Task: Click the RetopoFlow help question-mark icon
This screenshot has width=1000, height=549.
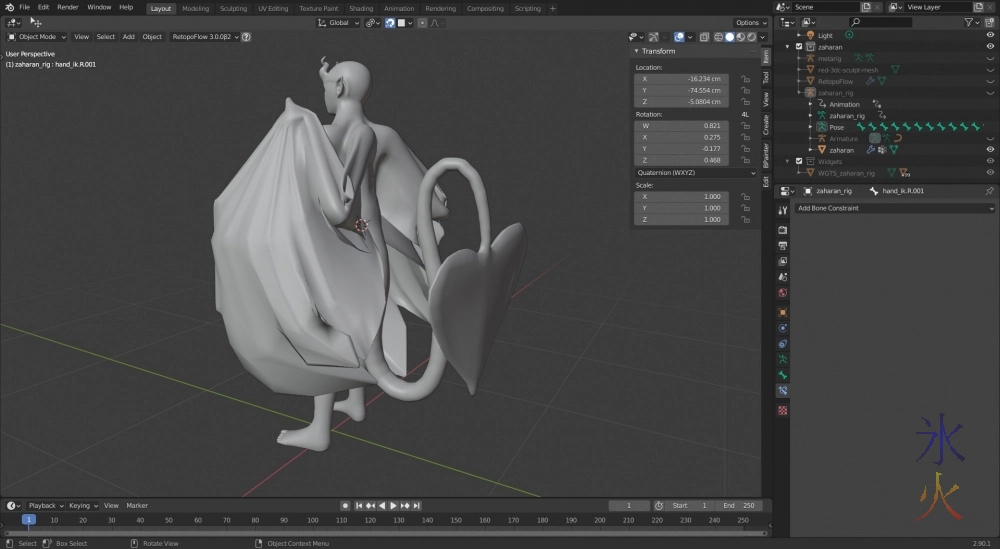Action: (246, 37)
